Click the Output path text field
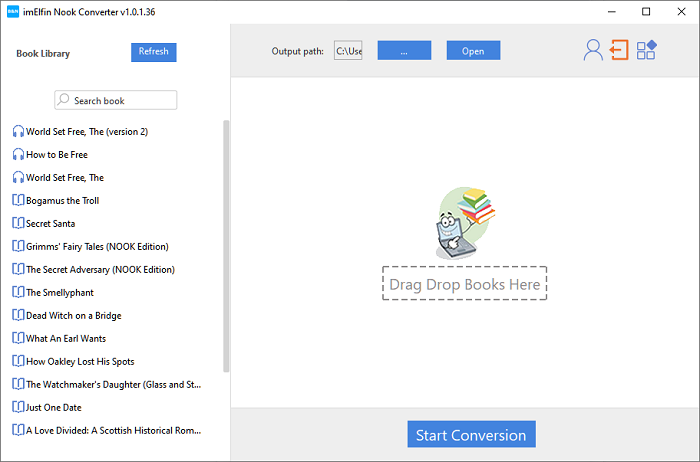 348,50
